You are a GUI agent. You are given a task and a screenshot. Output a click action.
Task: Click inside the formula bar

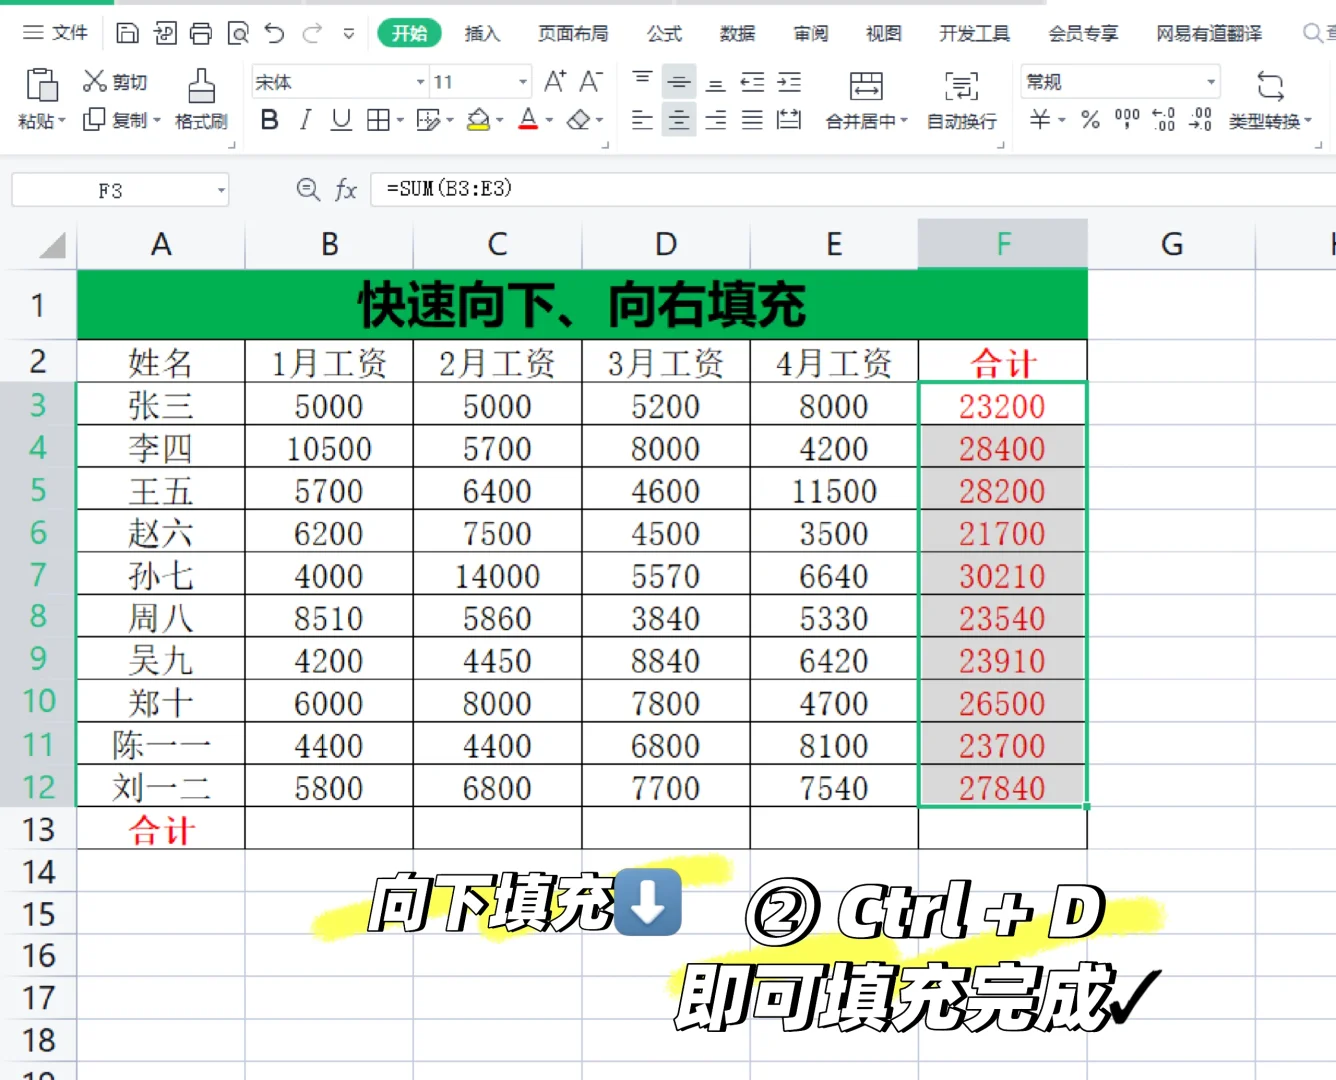(x=600, y=189)
